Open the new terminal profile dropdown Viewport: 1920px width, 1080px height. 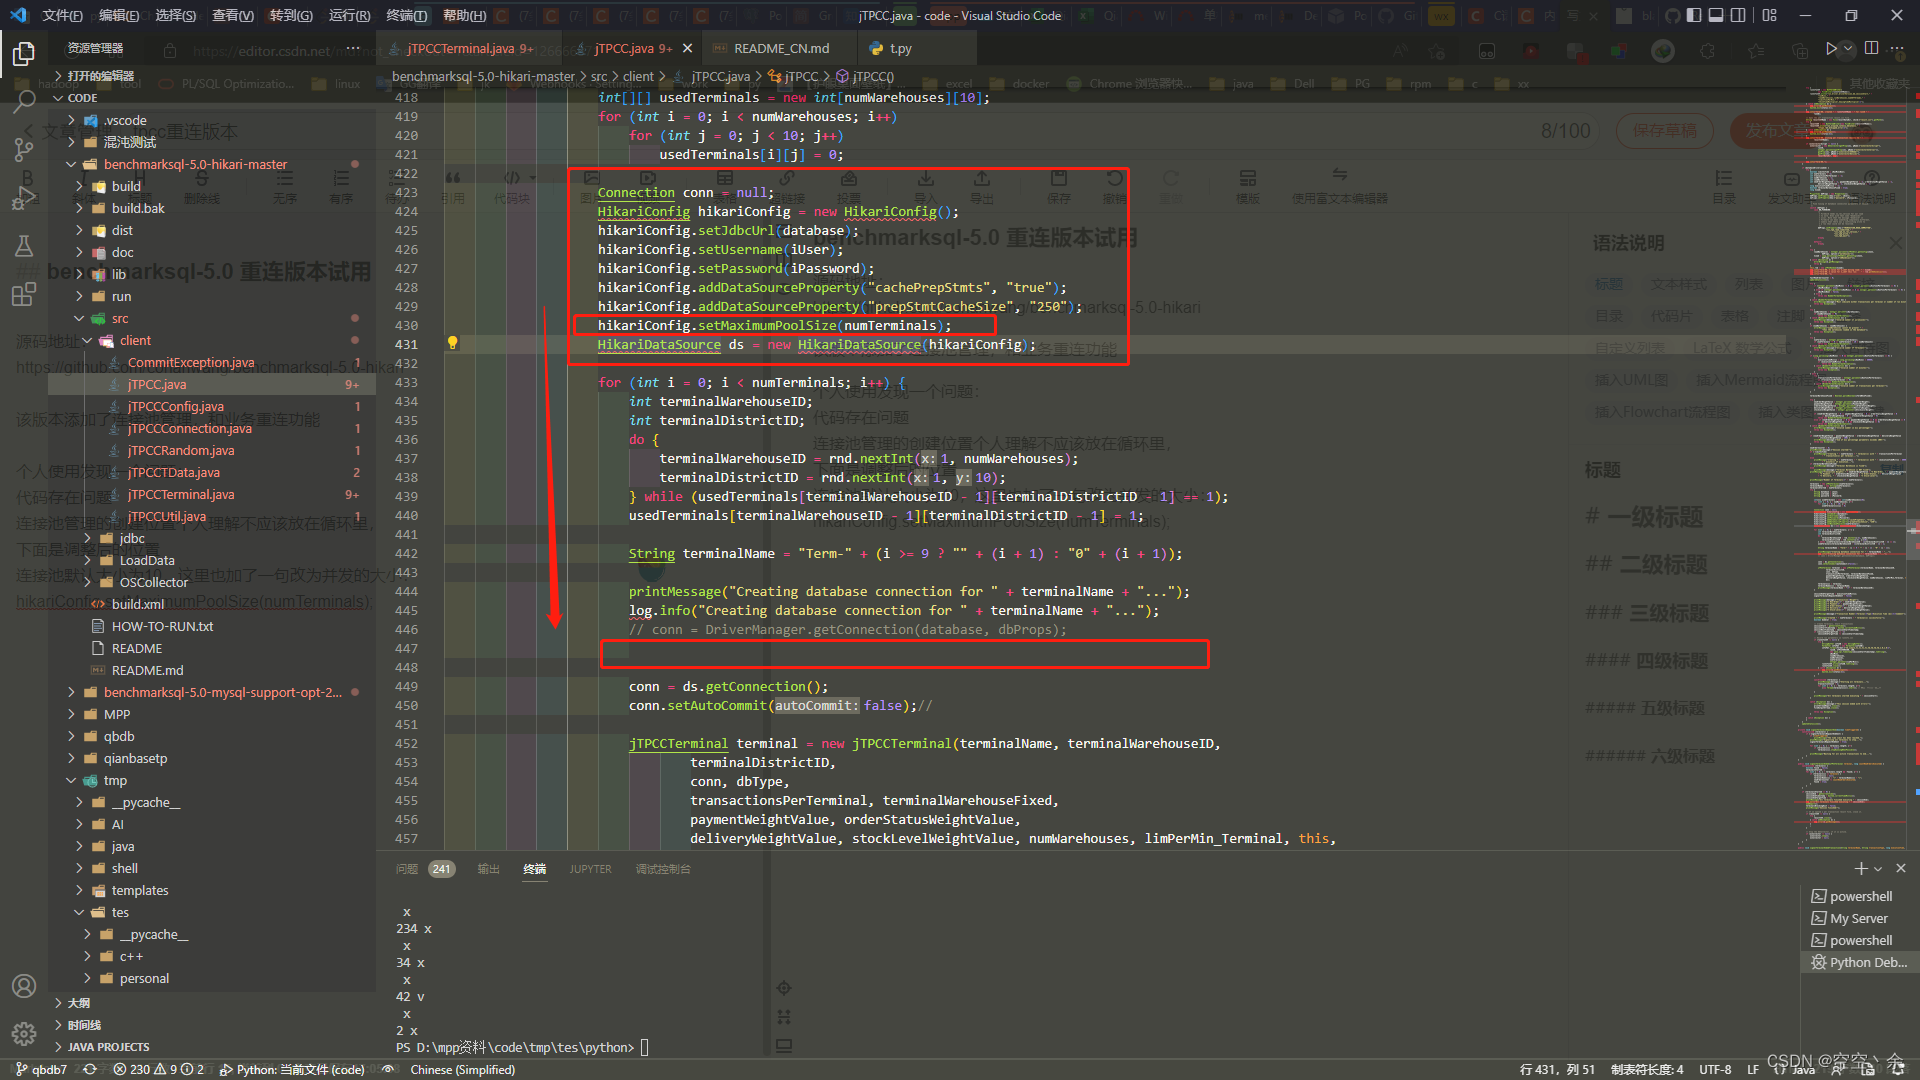click(1878, 869)
